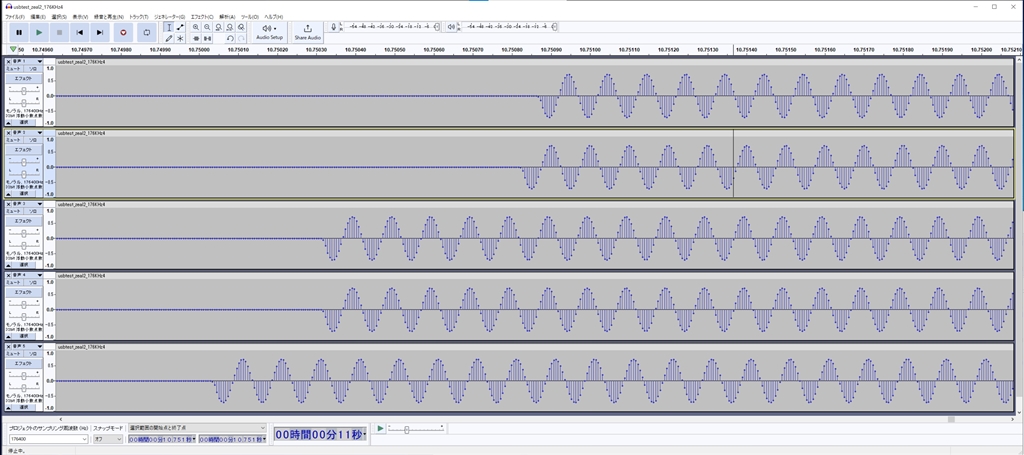Select the Envelope tool
The height and width of the screenshot is (455, 1024).
(180, 27)
